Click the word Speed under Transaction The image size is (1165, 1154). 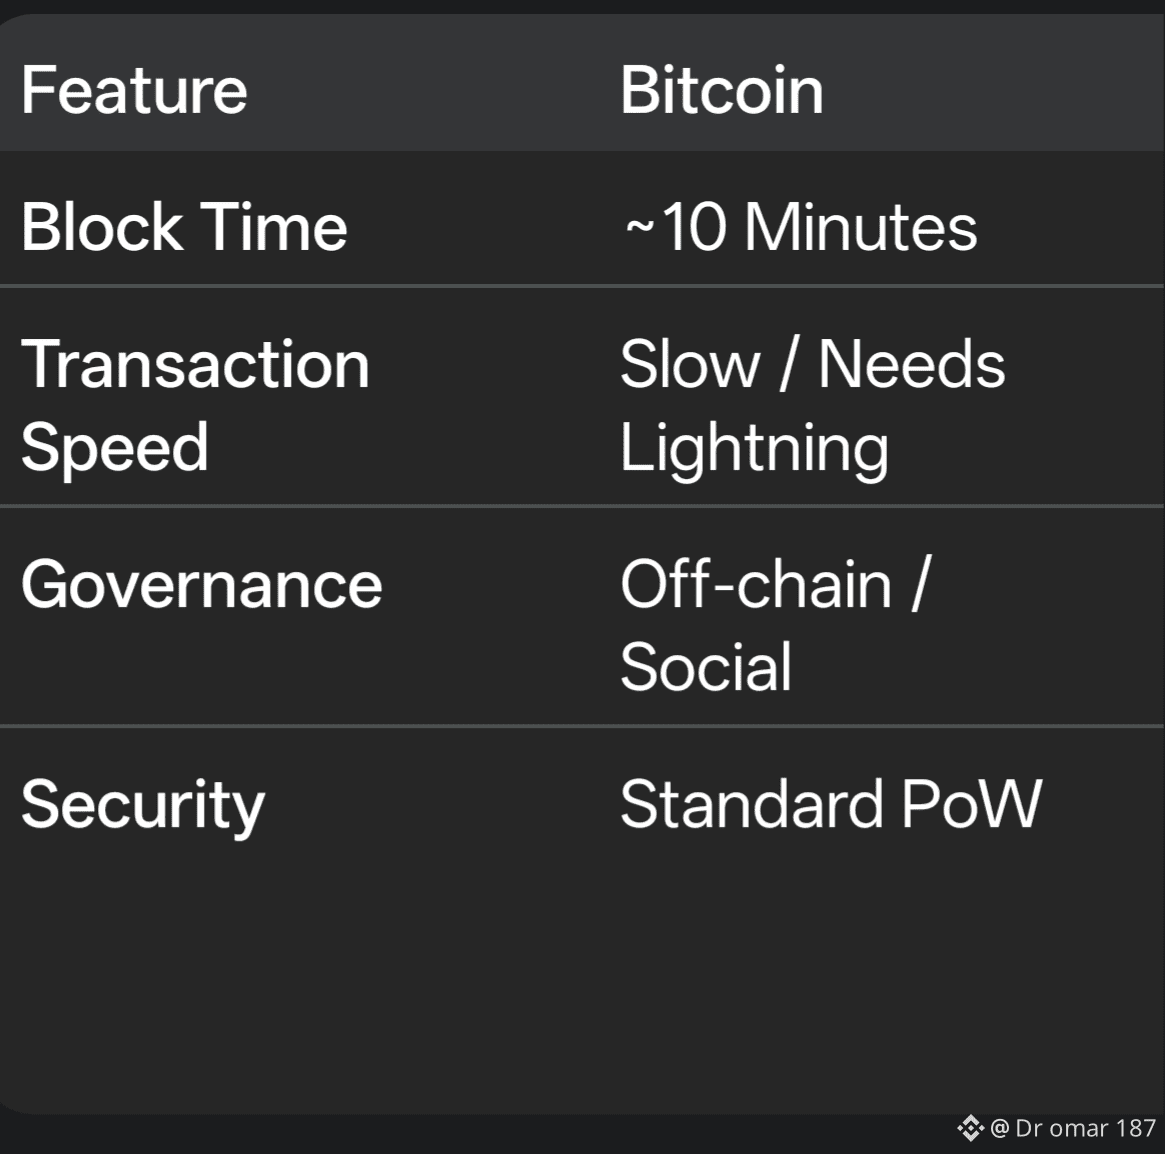tap(115, 447)
